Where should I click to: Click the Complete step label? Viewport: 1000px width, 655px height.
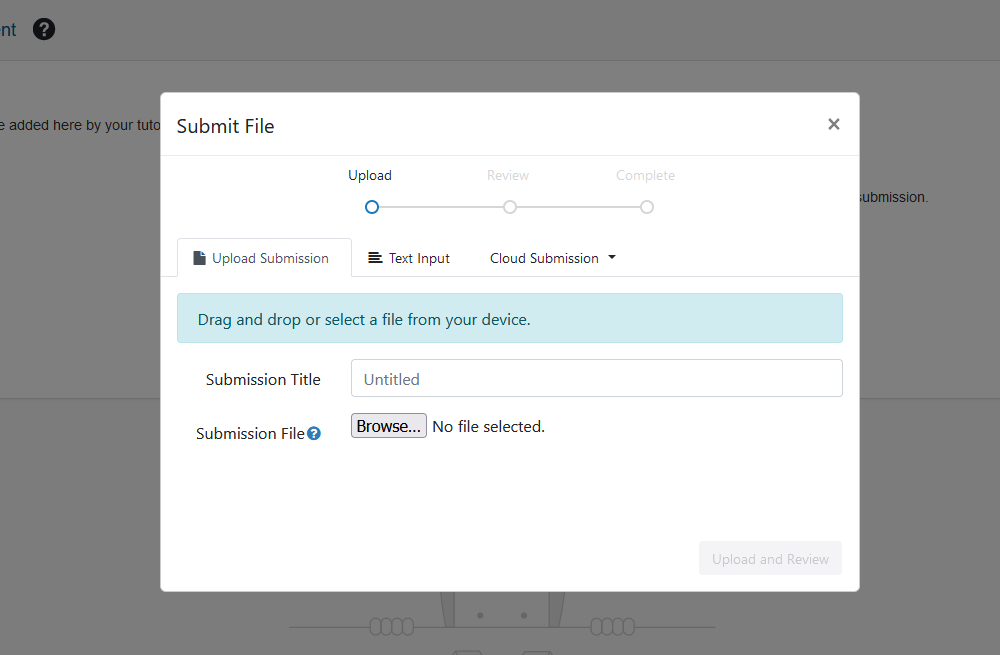(x=645, y=175)
